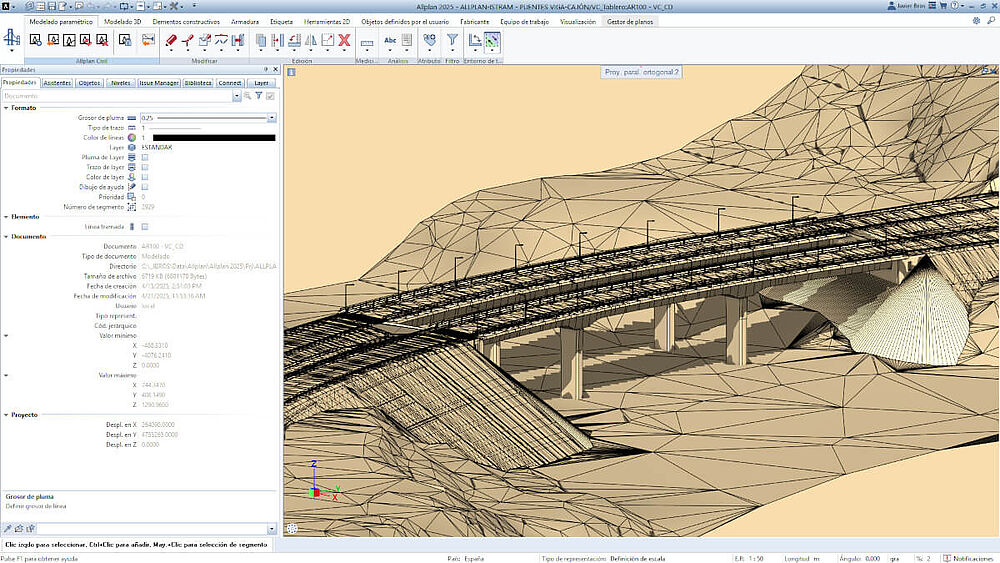Click filter funnel icon in Propiedades panel
1000x563 pixels.
coord(258,96)
